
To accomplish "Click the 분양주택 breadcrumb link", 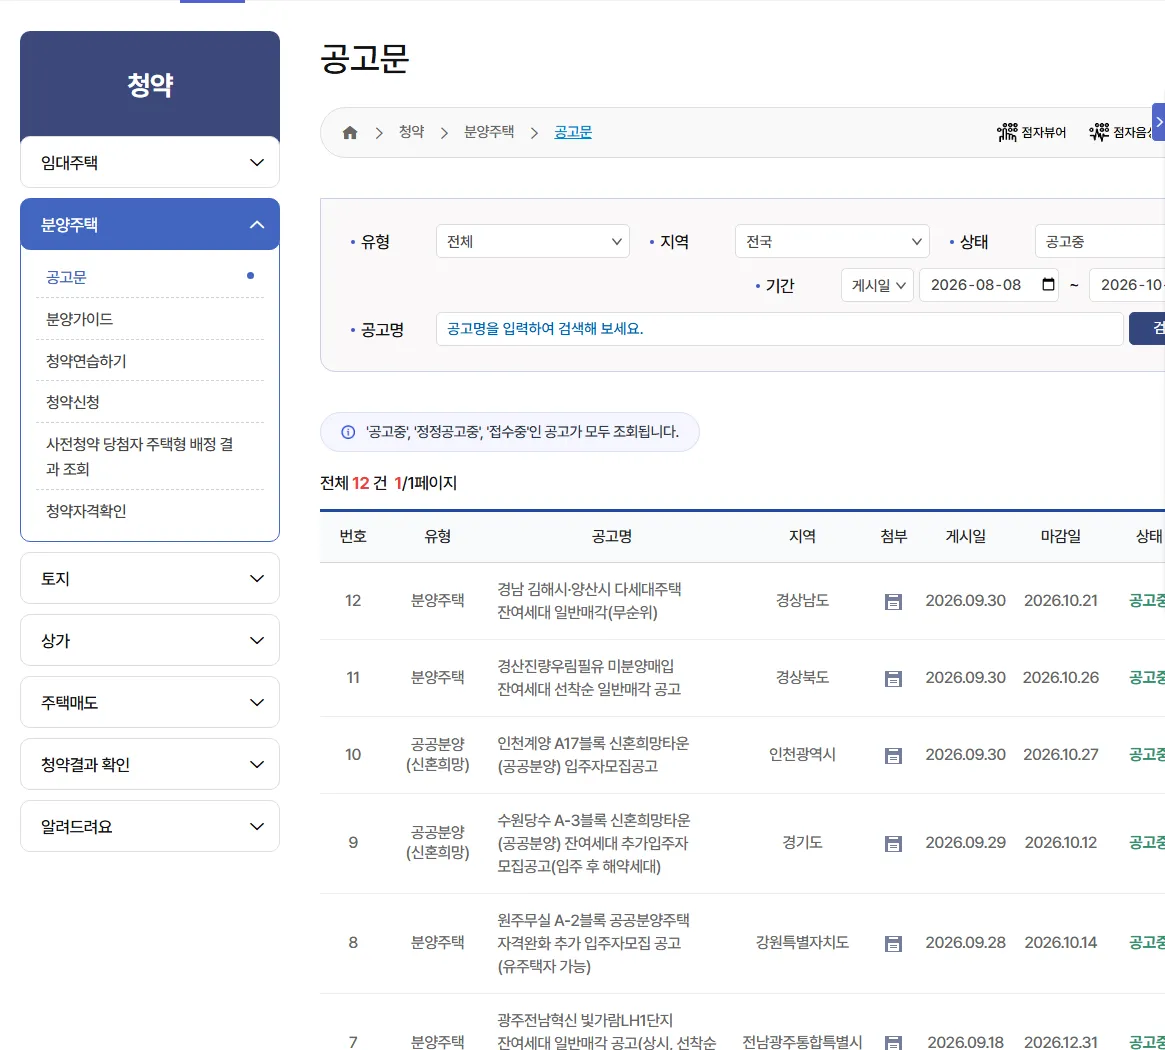I will click(x=489, y=132).
